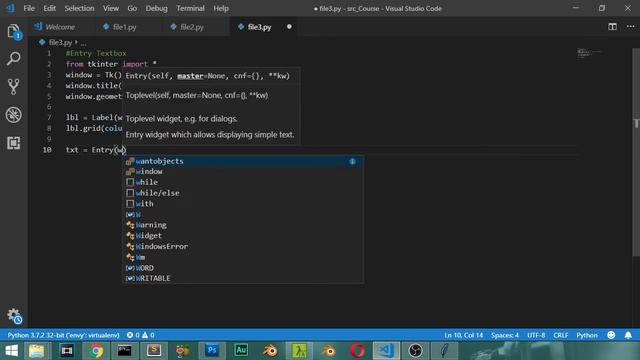
Task: Open the Debug menu
Action: [156, 8]
